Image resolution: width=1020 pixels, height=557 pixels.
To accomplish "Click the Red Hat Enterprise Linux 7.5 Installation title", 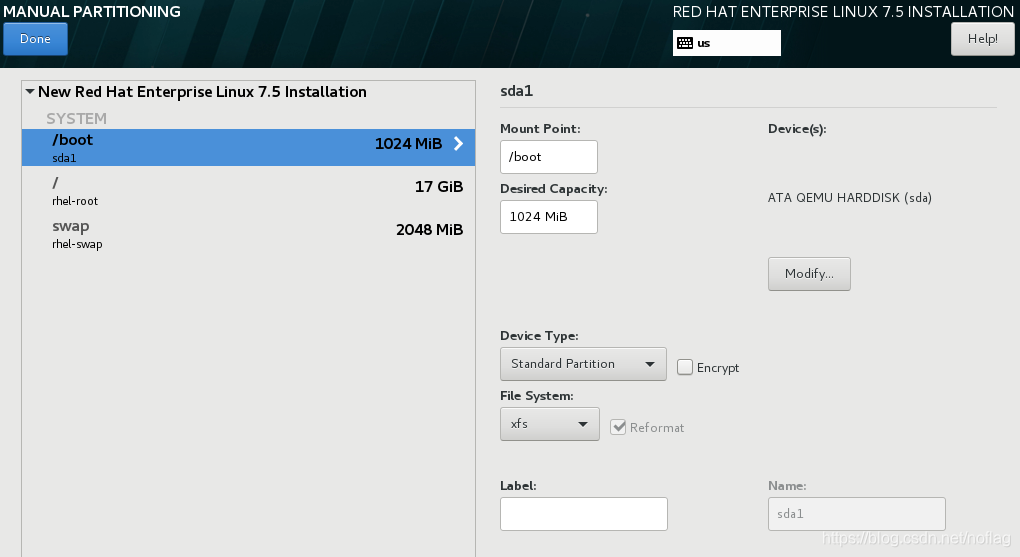I will 843,12.
